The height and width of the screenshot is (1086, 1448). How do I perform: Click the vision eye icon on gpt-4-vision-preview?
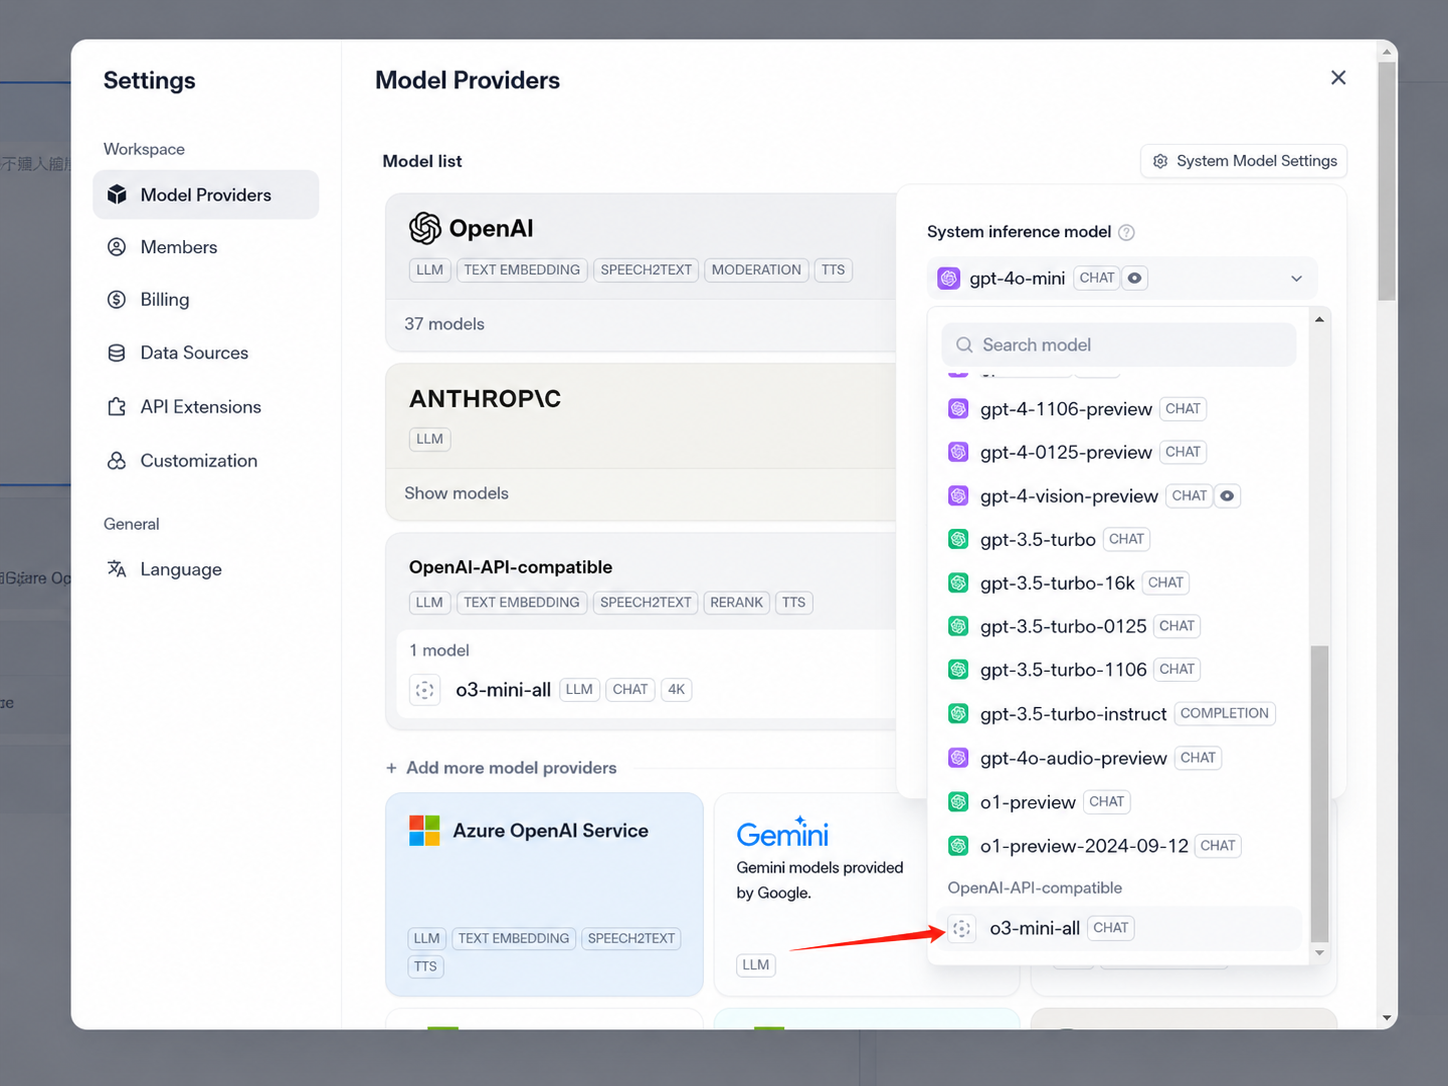[x=1227, y=496]
